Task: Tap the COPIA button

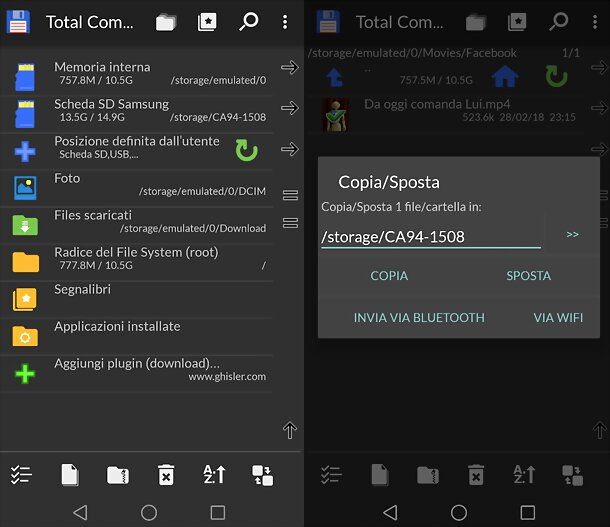Action: pyautogui.click(x=389, y=276)
